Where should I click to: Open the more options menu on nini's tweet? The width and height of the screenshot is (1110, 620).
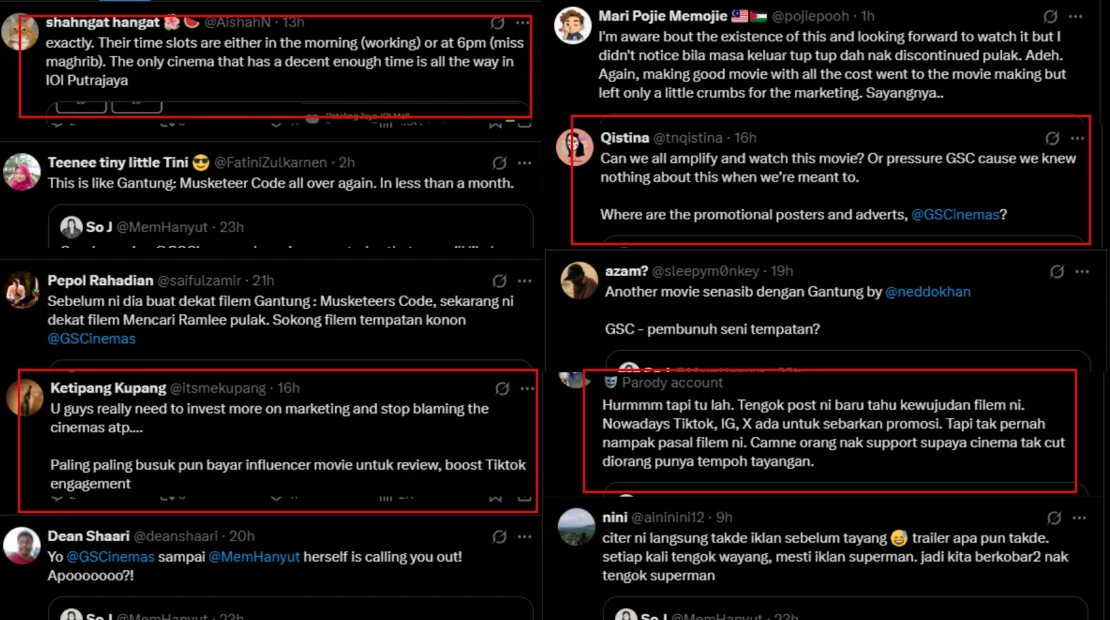pyautogui.click(x=1079, y=517)
